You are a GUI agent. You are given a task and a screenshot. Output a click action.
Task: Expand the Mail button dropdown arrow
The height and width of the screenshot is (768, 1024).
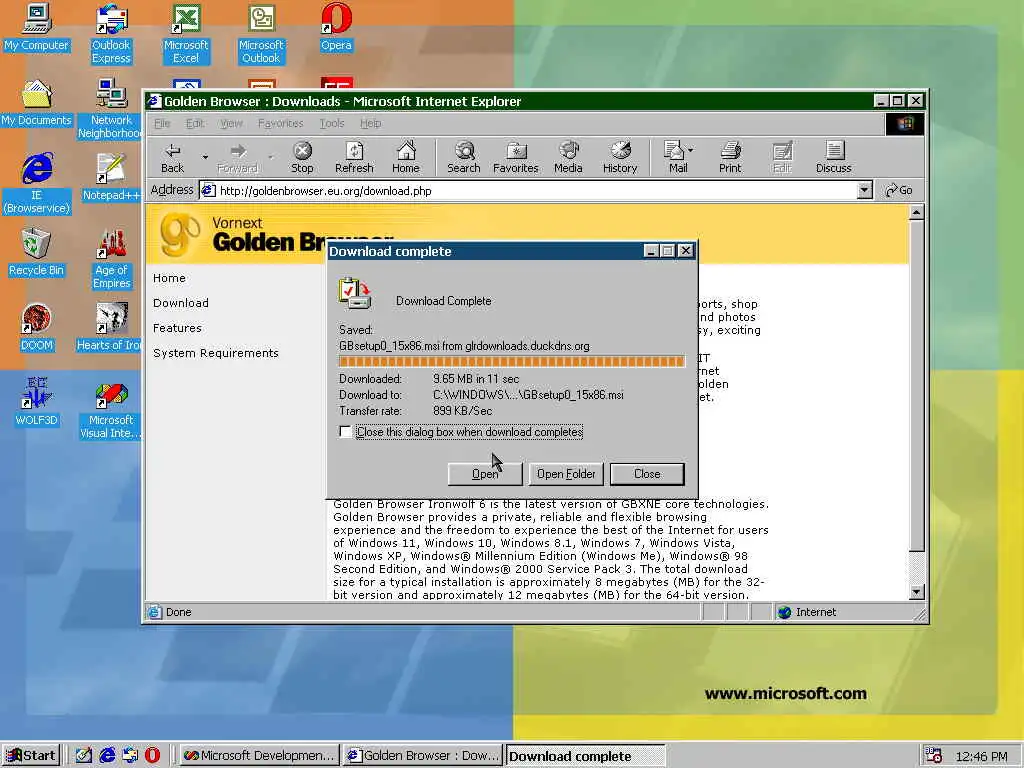pyautogui.click(x=692, y=150)
